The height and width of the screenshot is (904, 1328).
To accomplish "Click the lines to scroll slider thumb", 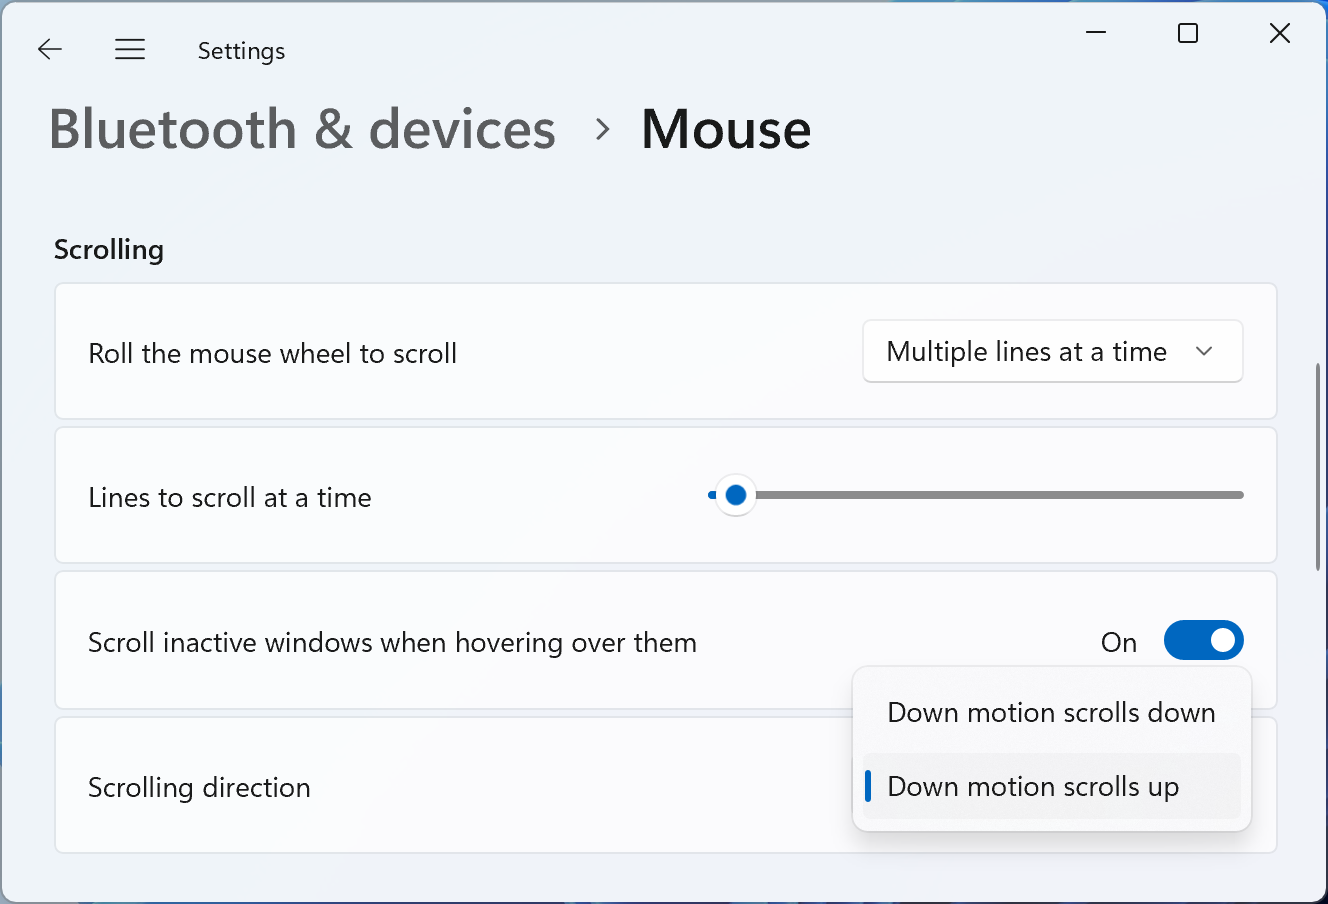I will click(x=736, y=495).
